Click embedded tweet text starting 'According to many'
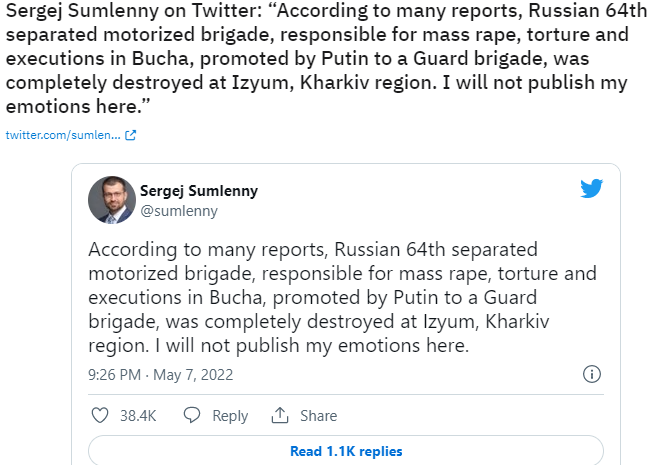The image size is (670, 465). [x=342, y=297]
